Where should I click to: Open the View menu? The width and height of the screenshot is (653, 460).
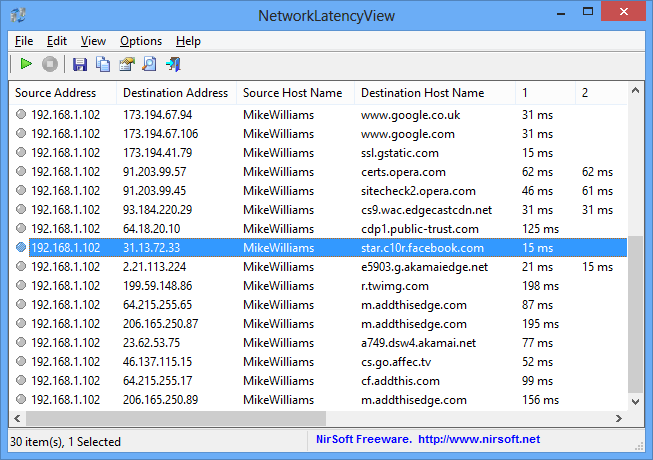pyautogui.click(x=93, y=41)
